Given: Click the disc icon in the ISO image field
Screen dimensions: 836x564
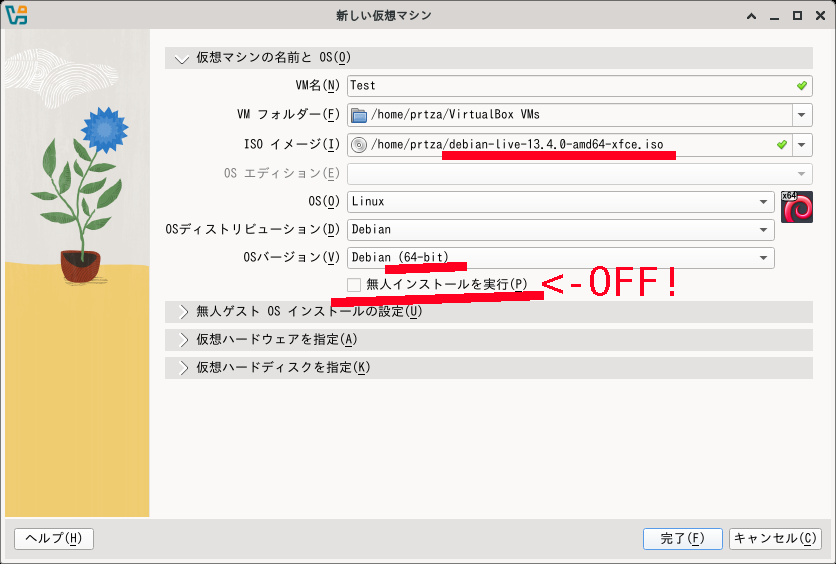Looking at the screenshot, I should (x=360, y=145).
